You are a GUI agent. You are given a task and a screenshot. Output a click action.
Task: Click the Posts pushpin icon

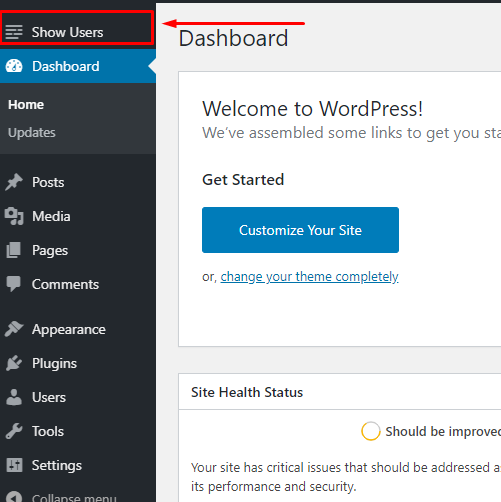click(14, 182)
